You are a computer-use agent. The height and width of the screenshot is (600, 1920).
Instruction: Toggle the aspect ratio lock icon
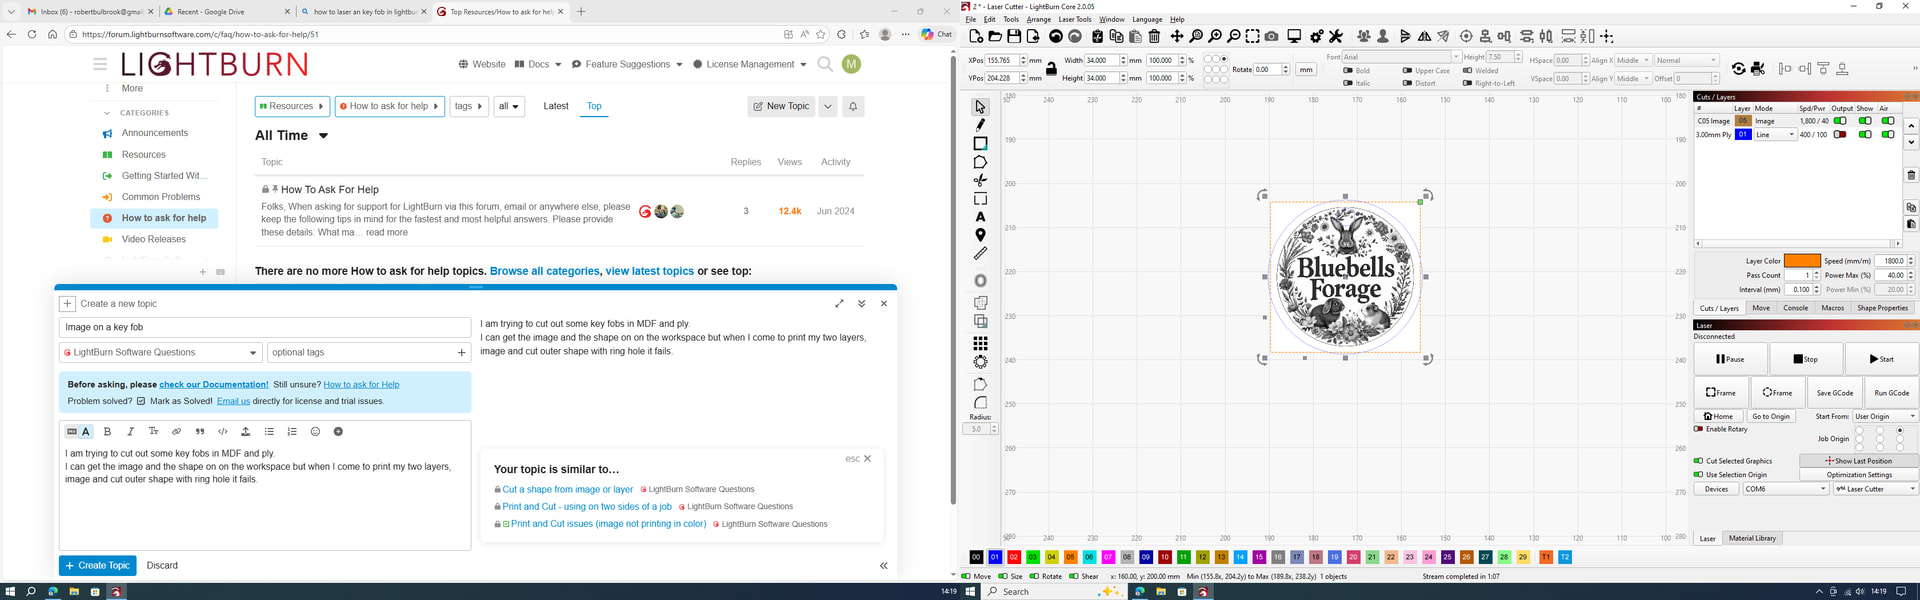pos(1051,68)
